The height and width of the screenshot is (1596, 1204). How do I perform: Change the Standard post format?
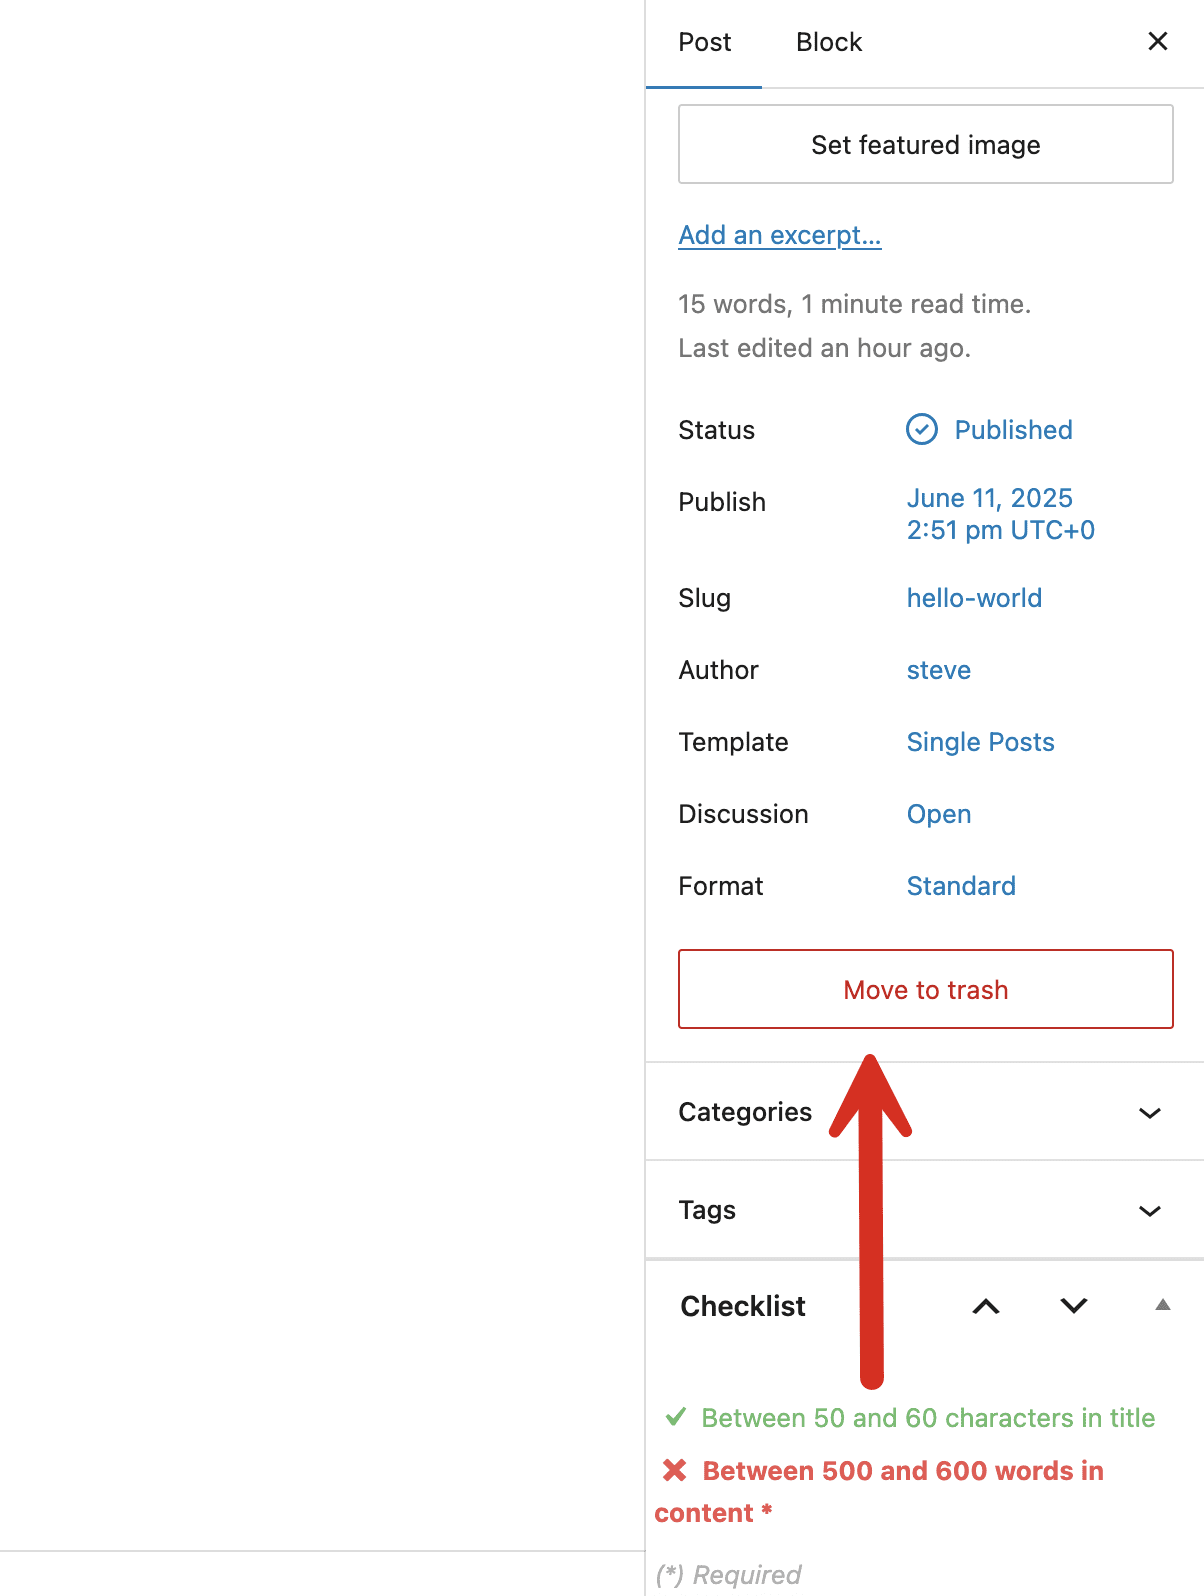(960, 886)
